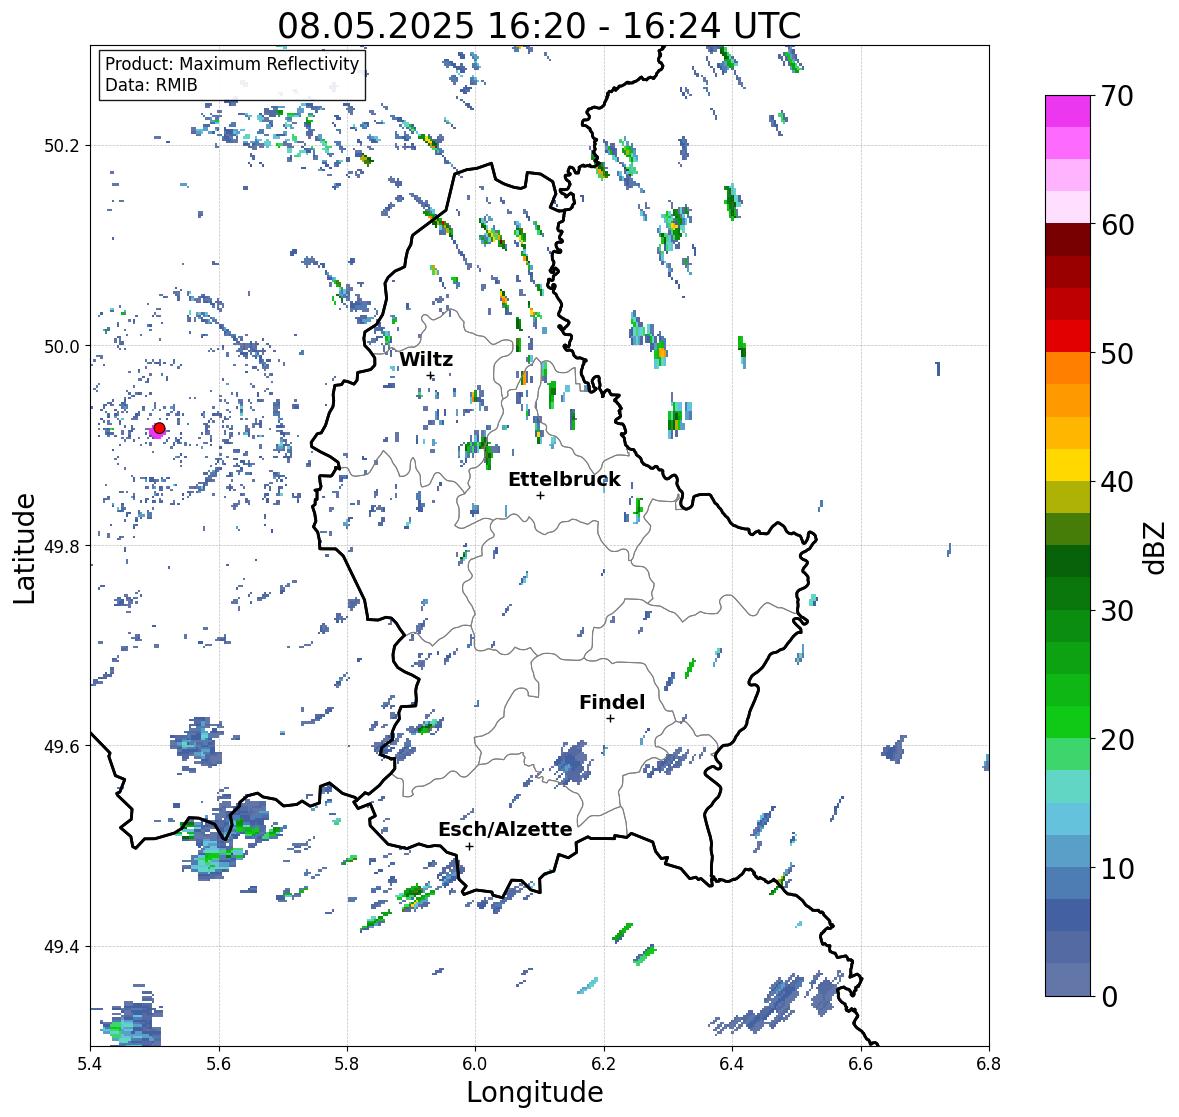Viewport: 1179px width, 1117px height.
Task: Click the Esch/Alzette city label
Action: (505, 829)
